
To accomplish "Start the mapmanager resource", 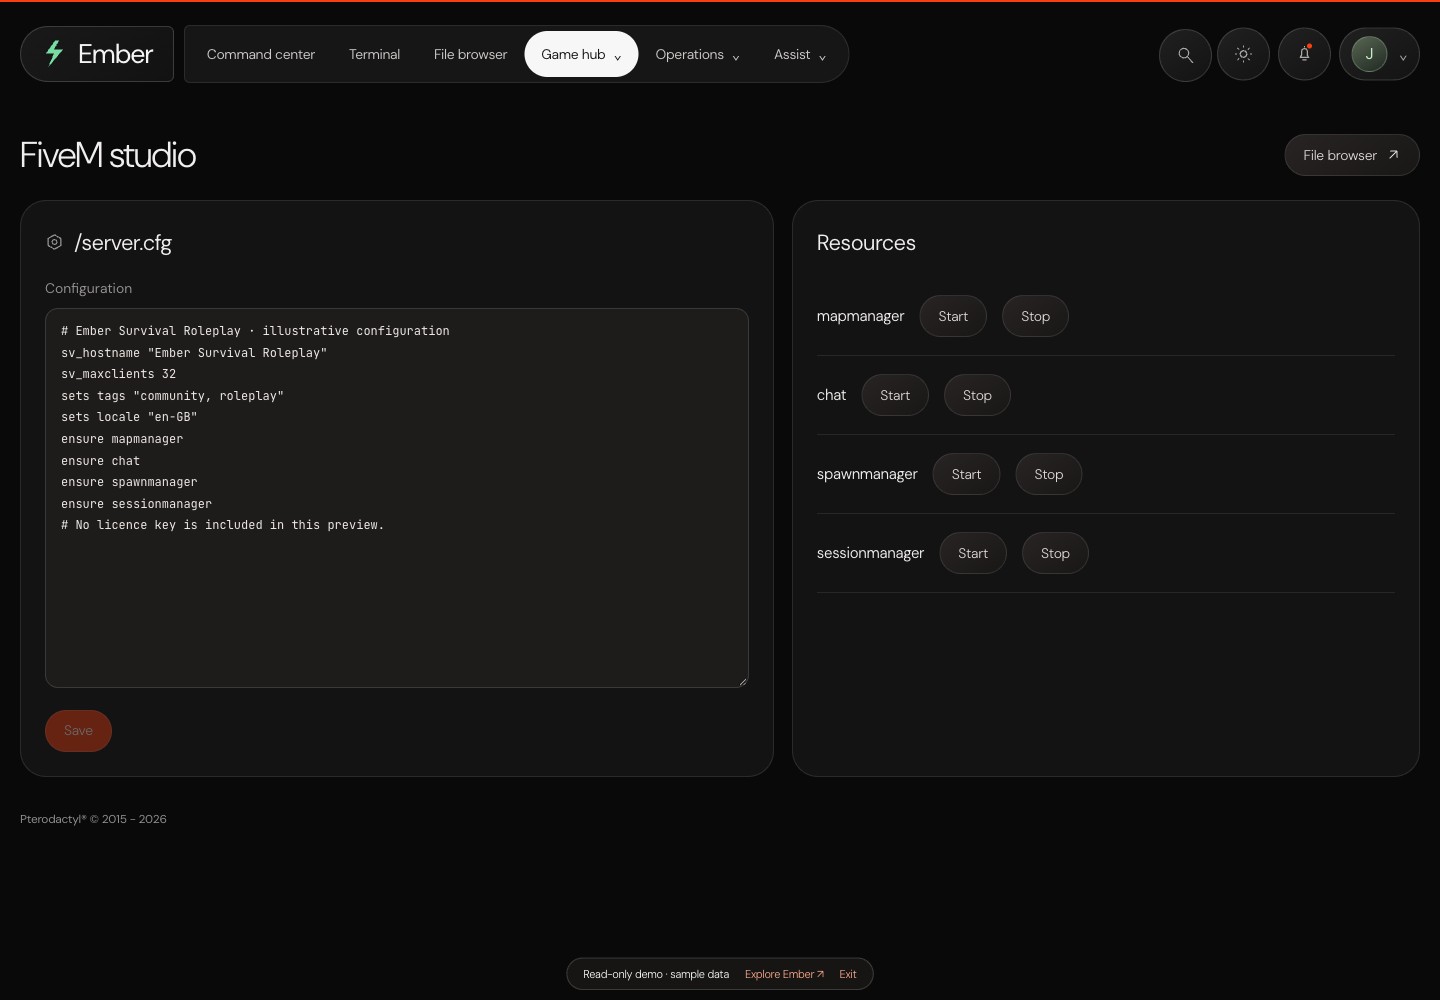I will coord(953,316).
